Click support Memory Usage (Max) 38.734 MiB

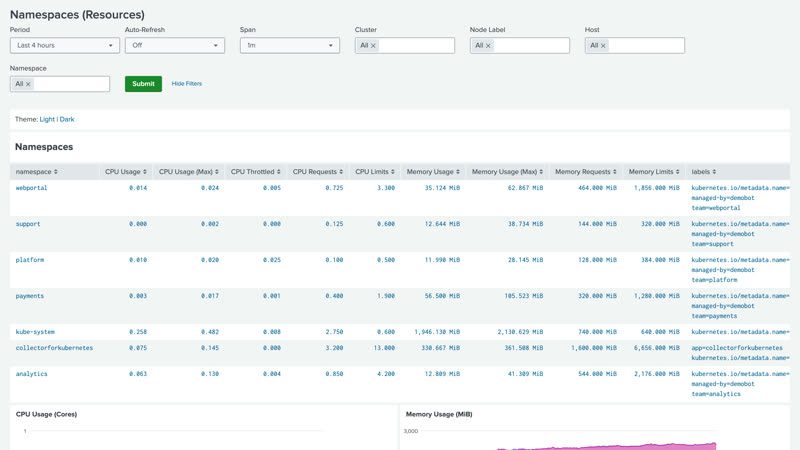[x=526, y=224]
